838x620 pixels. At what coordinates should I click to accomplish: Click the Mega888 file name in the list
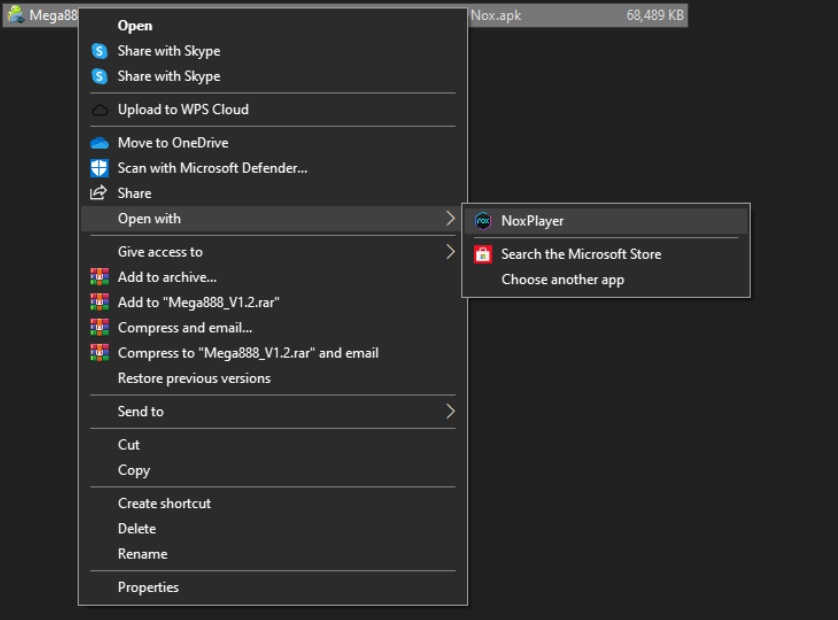pyautogui.click(x=50, y=15)
